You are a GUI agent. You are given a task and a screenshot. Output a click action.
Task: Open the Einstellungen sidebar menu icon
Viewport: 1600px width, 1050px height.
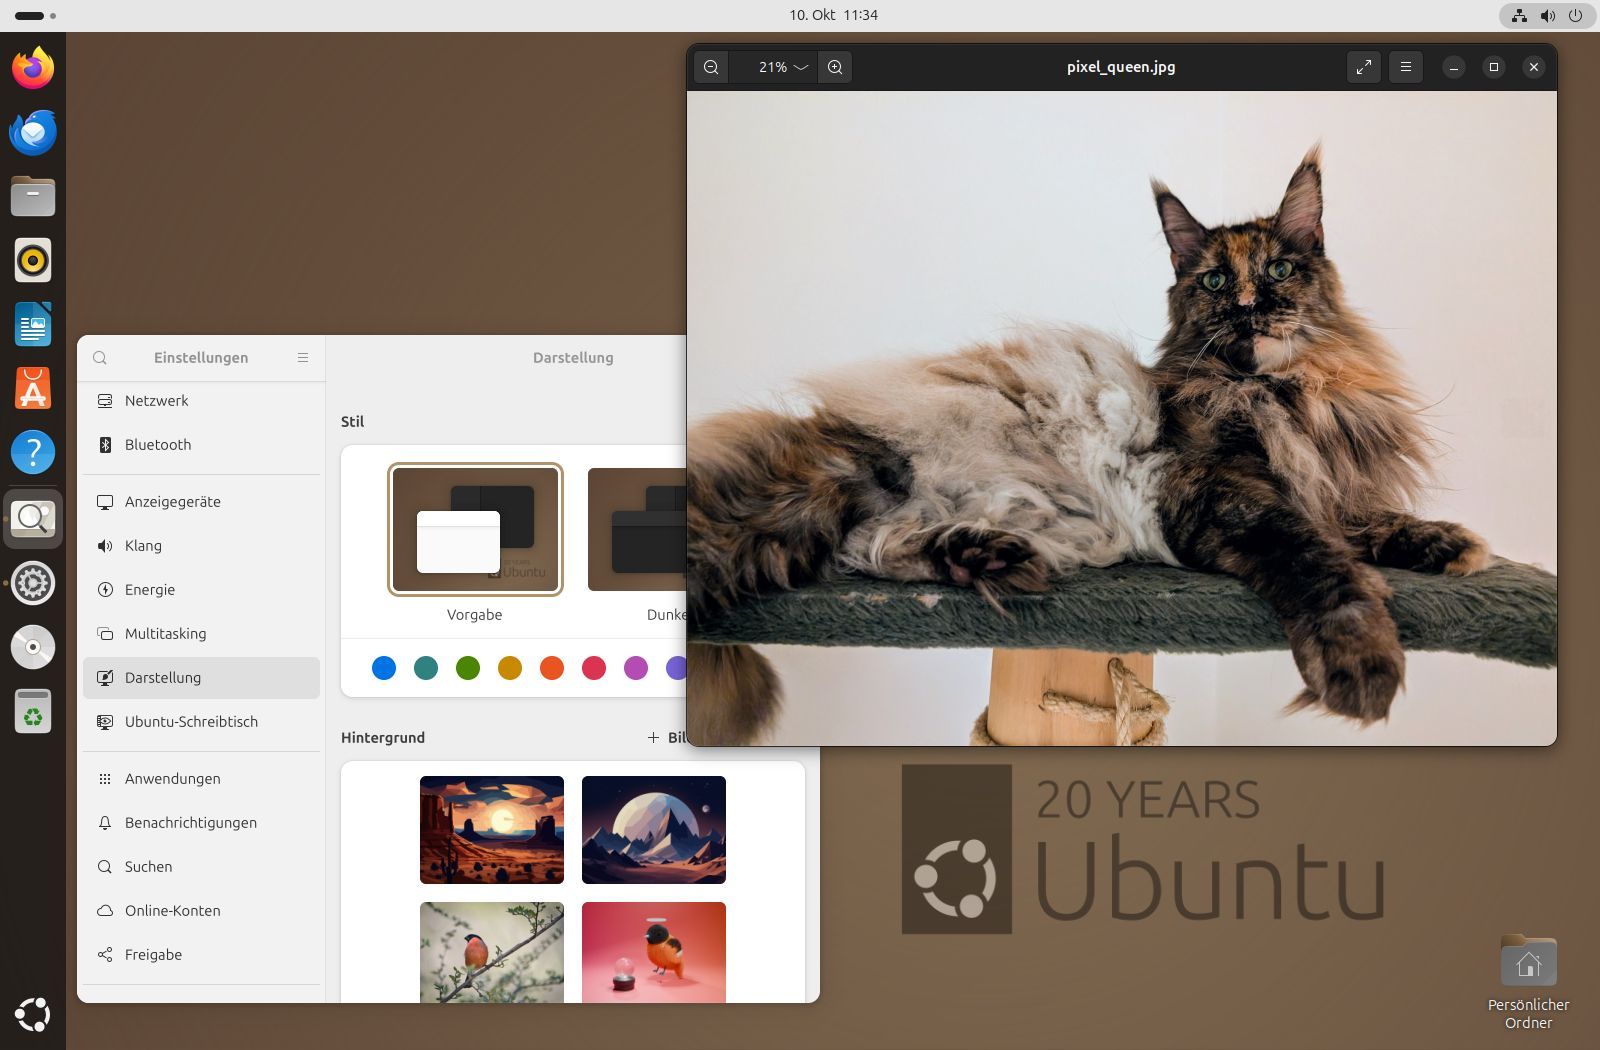303,358
